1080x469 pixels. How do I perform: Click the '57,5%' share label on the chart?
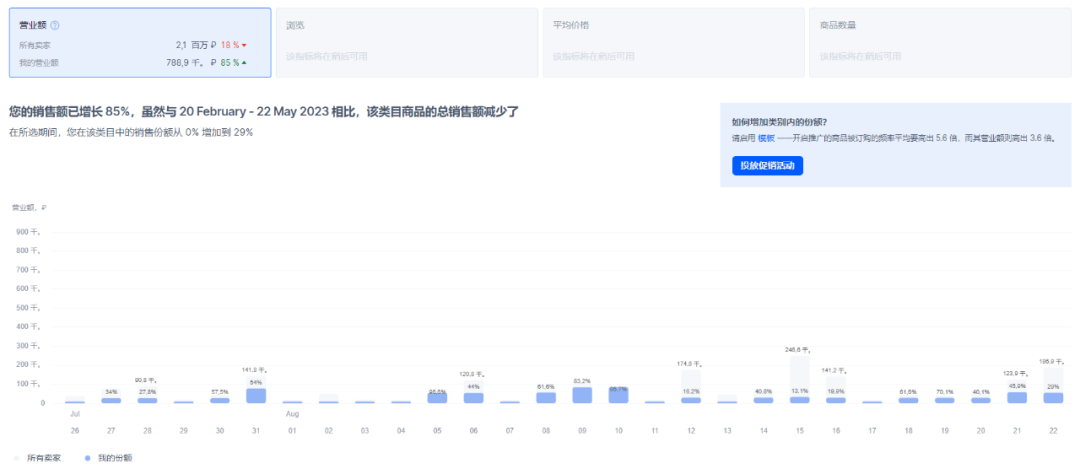coord(220,391)
